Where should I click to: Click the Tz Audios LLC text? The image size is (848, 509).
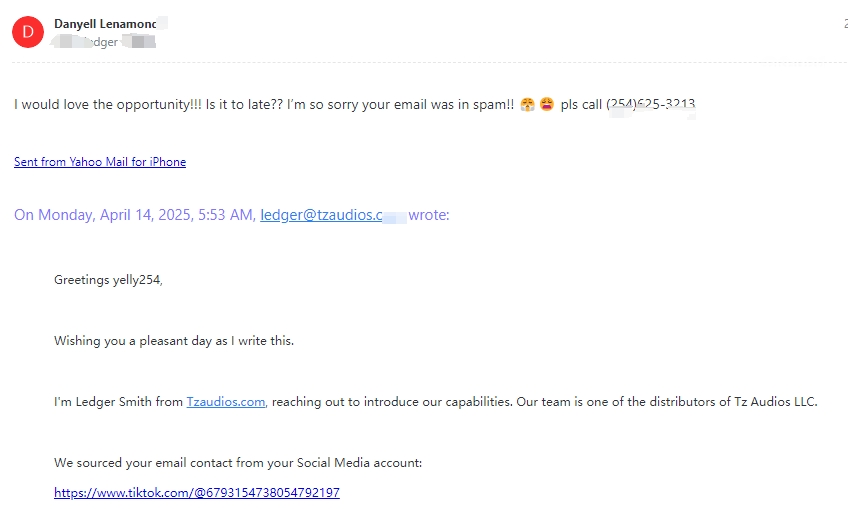click(x=776, y=402)
